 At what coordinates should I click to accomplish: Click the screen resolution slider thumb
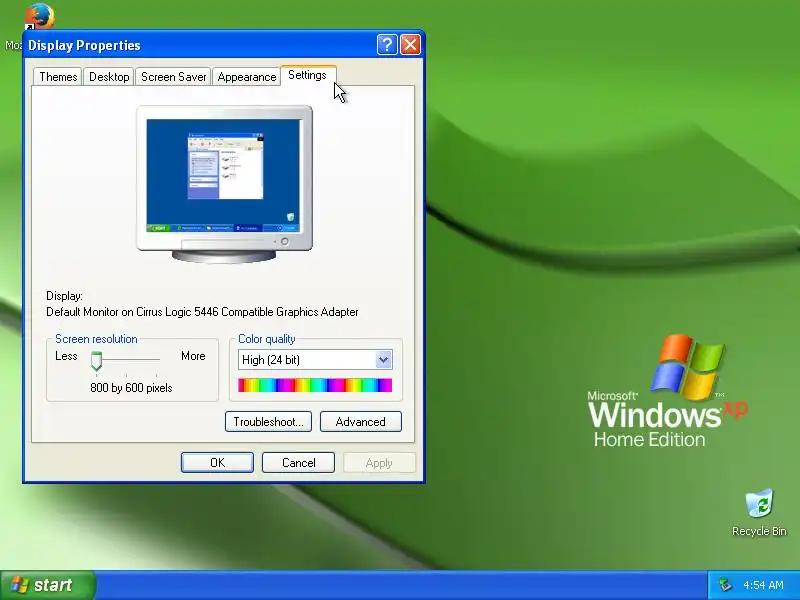click(96, 361)
